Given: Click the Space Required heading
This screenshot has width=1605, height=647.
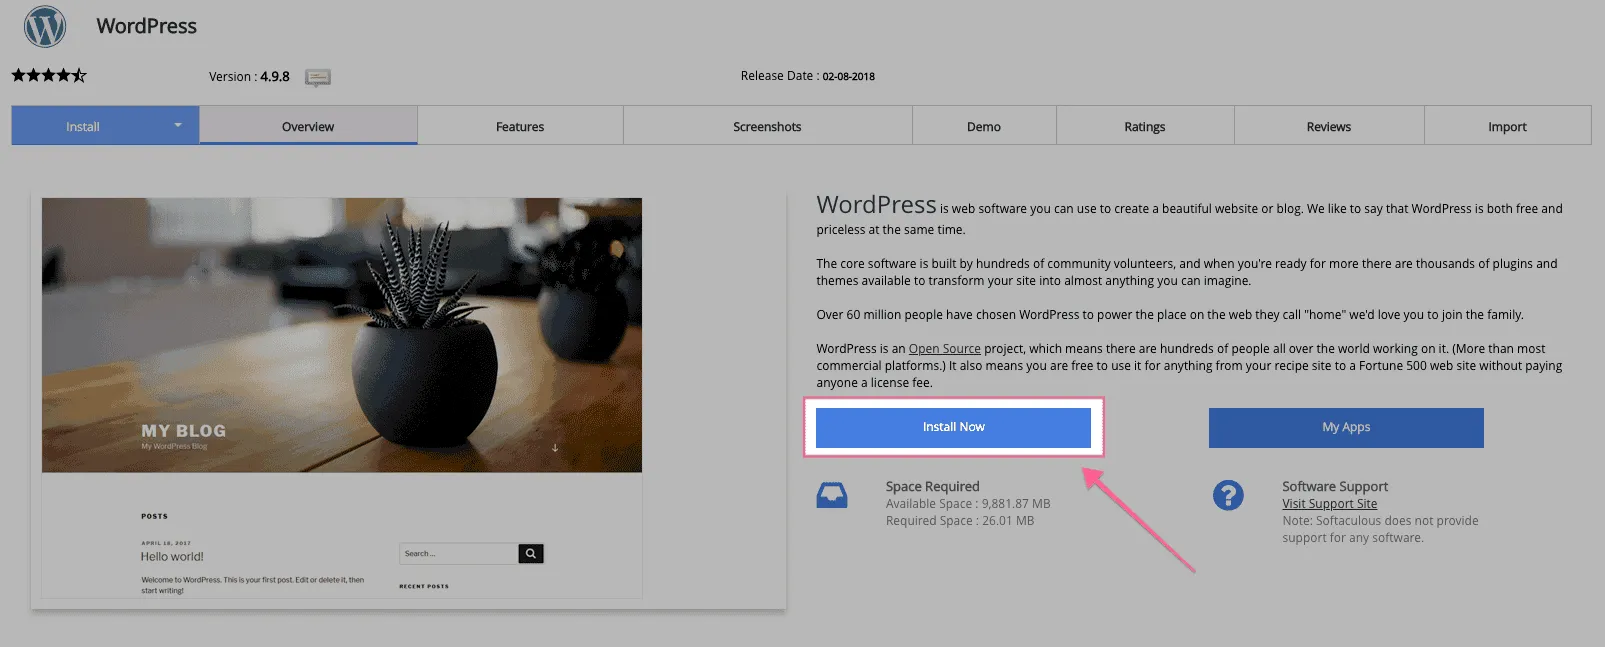Looking at the screenshot, I should pos(932,487).
